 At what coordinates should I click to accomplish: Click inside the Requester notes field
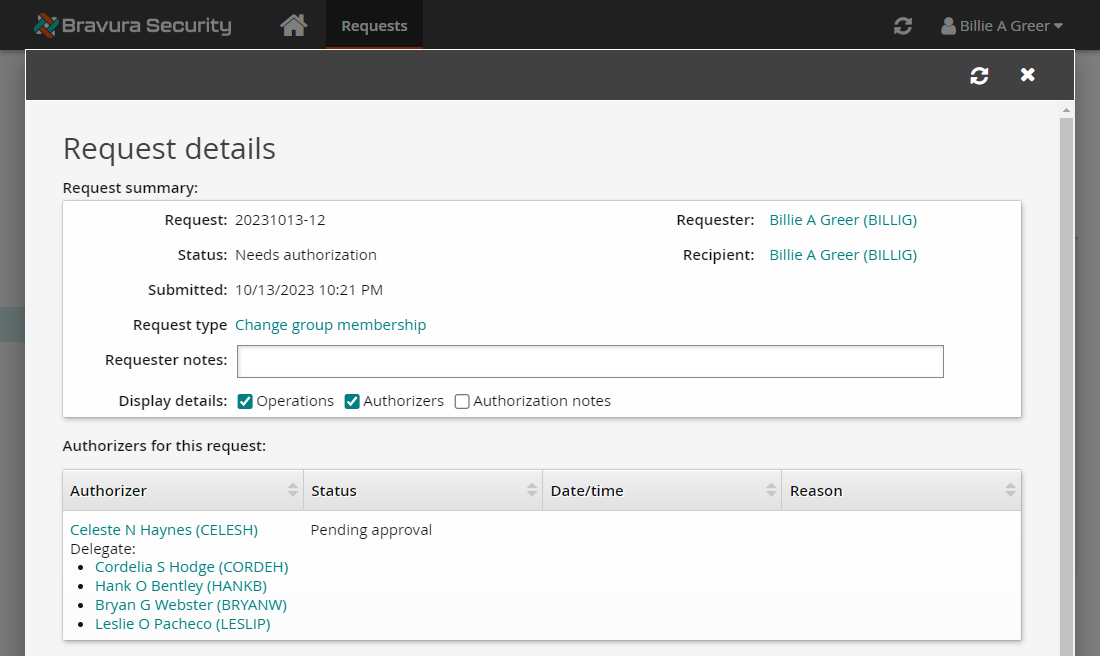590,361
